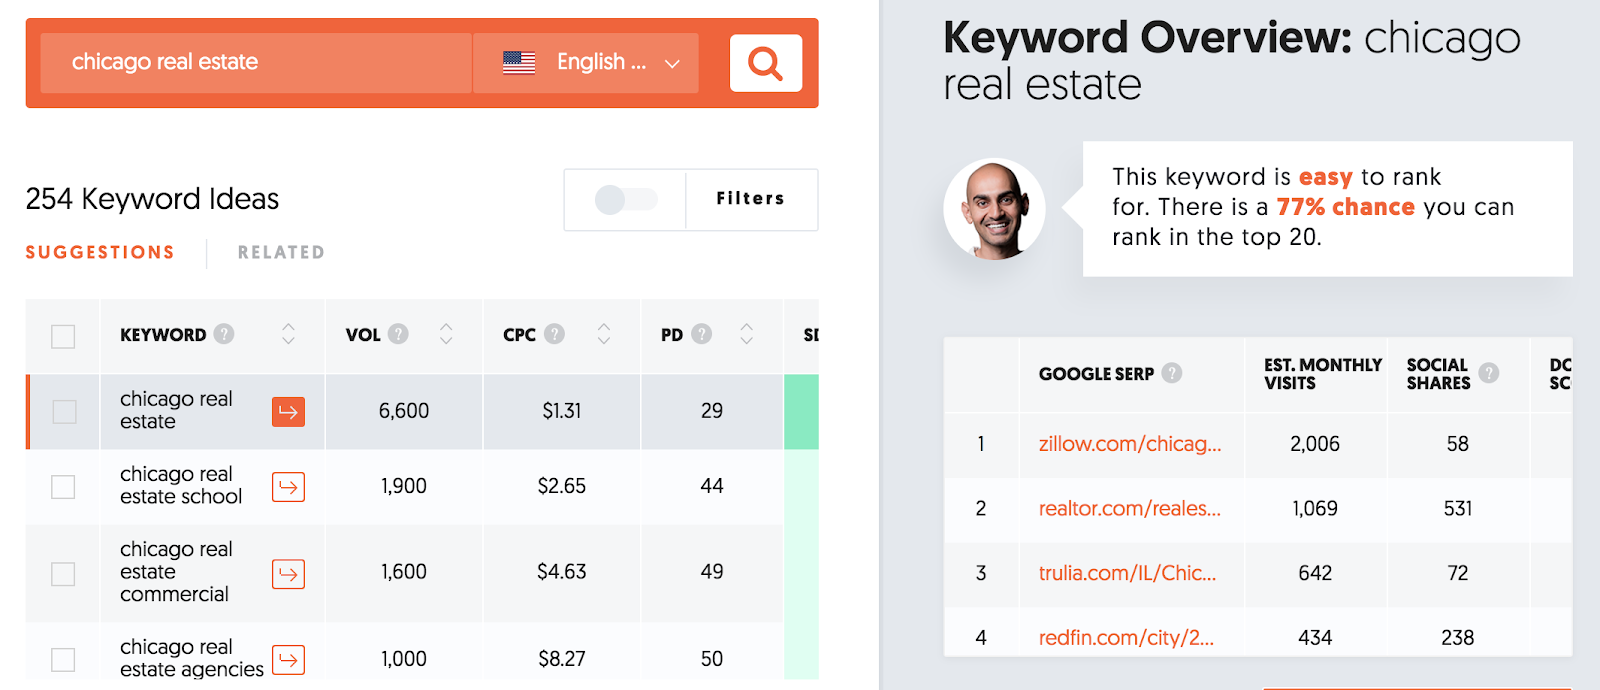Image resolution: width=1600 pixels, height=690 pixels.
Task: Open the zillow.com SERP result link
Action: pos(1129,444)
